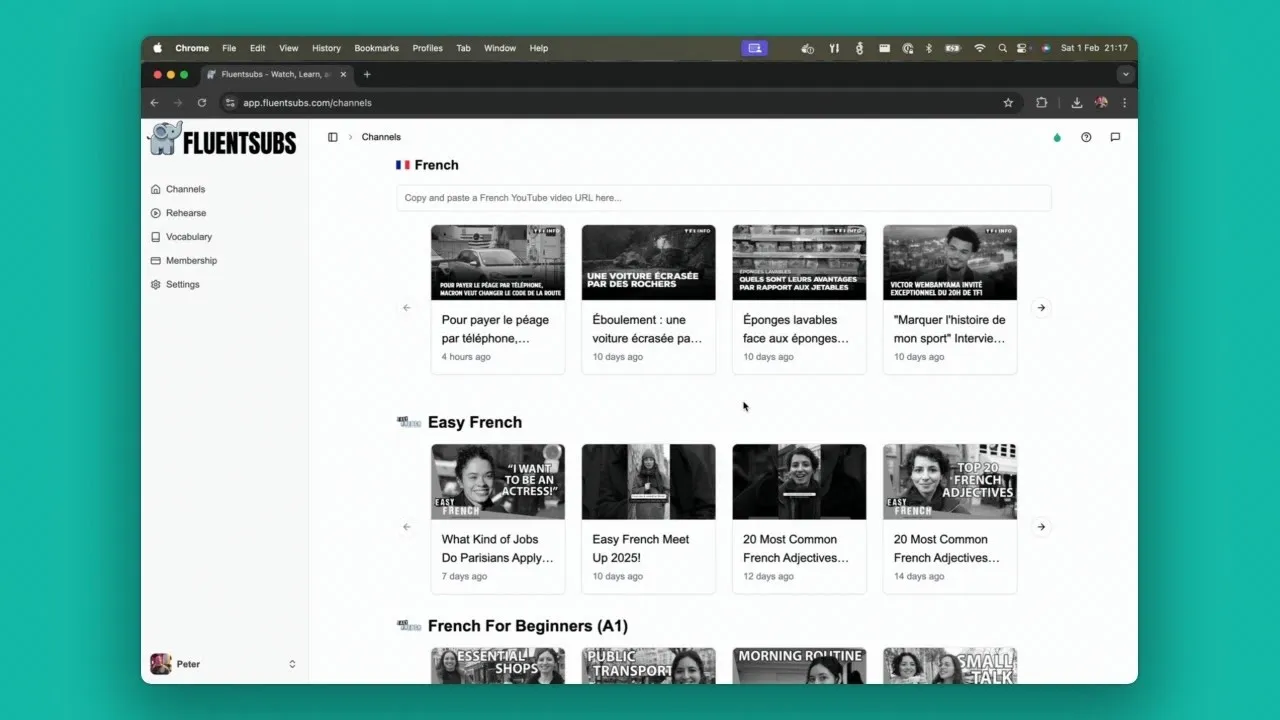The image size is (1280, 720).
Task: Show next videos in Easy French carousel
Action: click(1041, 527)
